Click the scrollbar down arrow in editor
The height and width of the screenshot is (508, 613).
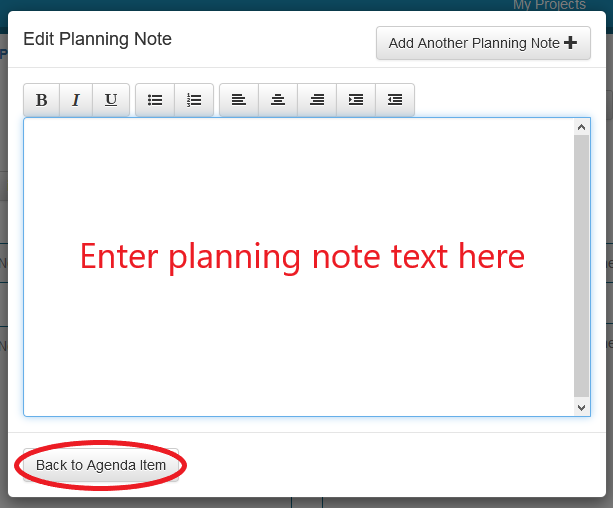582,407
